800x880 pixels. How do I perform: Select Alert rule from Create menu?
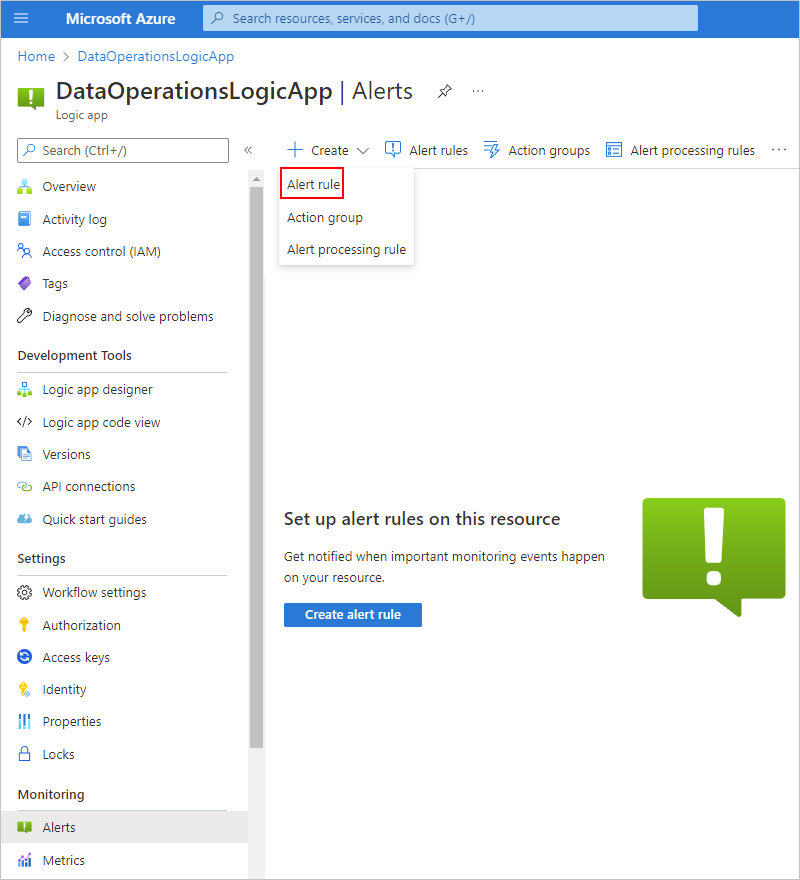tap(313, 184)
